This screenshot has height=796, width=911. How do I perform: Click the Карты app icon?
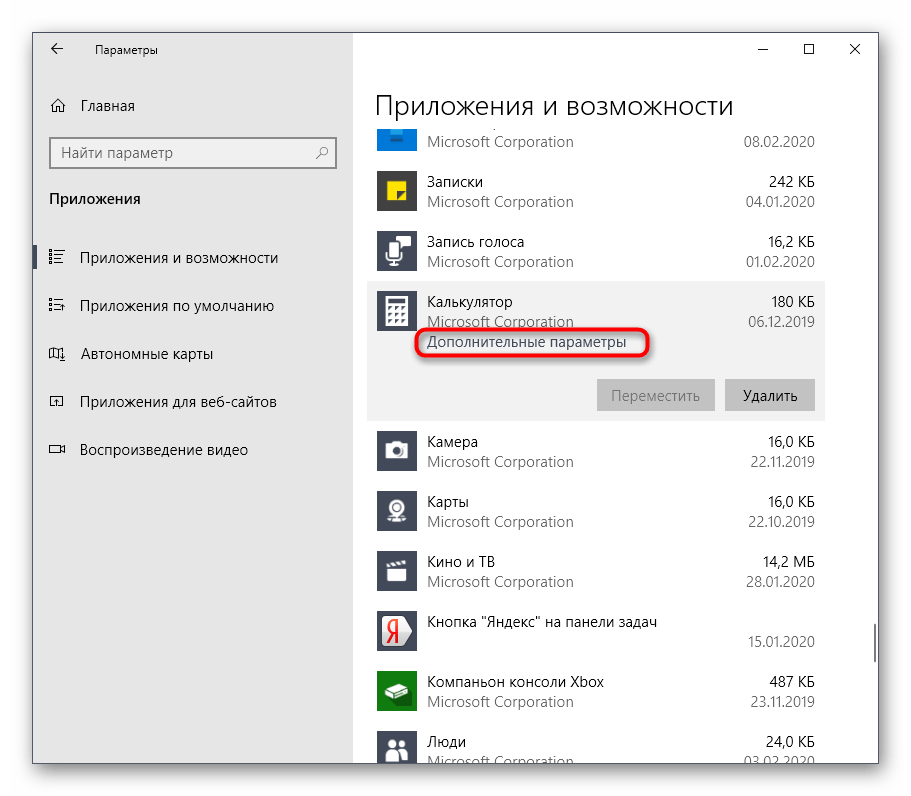396,512
